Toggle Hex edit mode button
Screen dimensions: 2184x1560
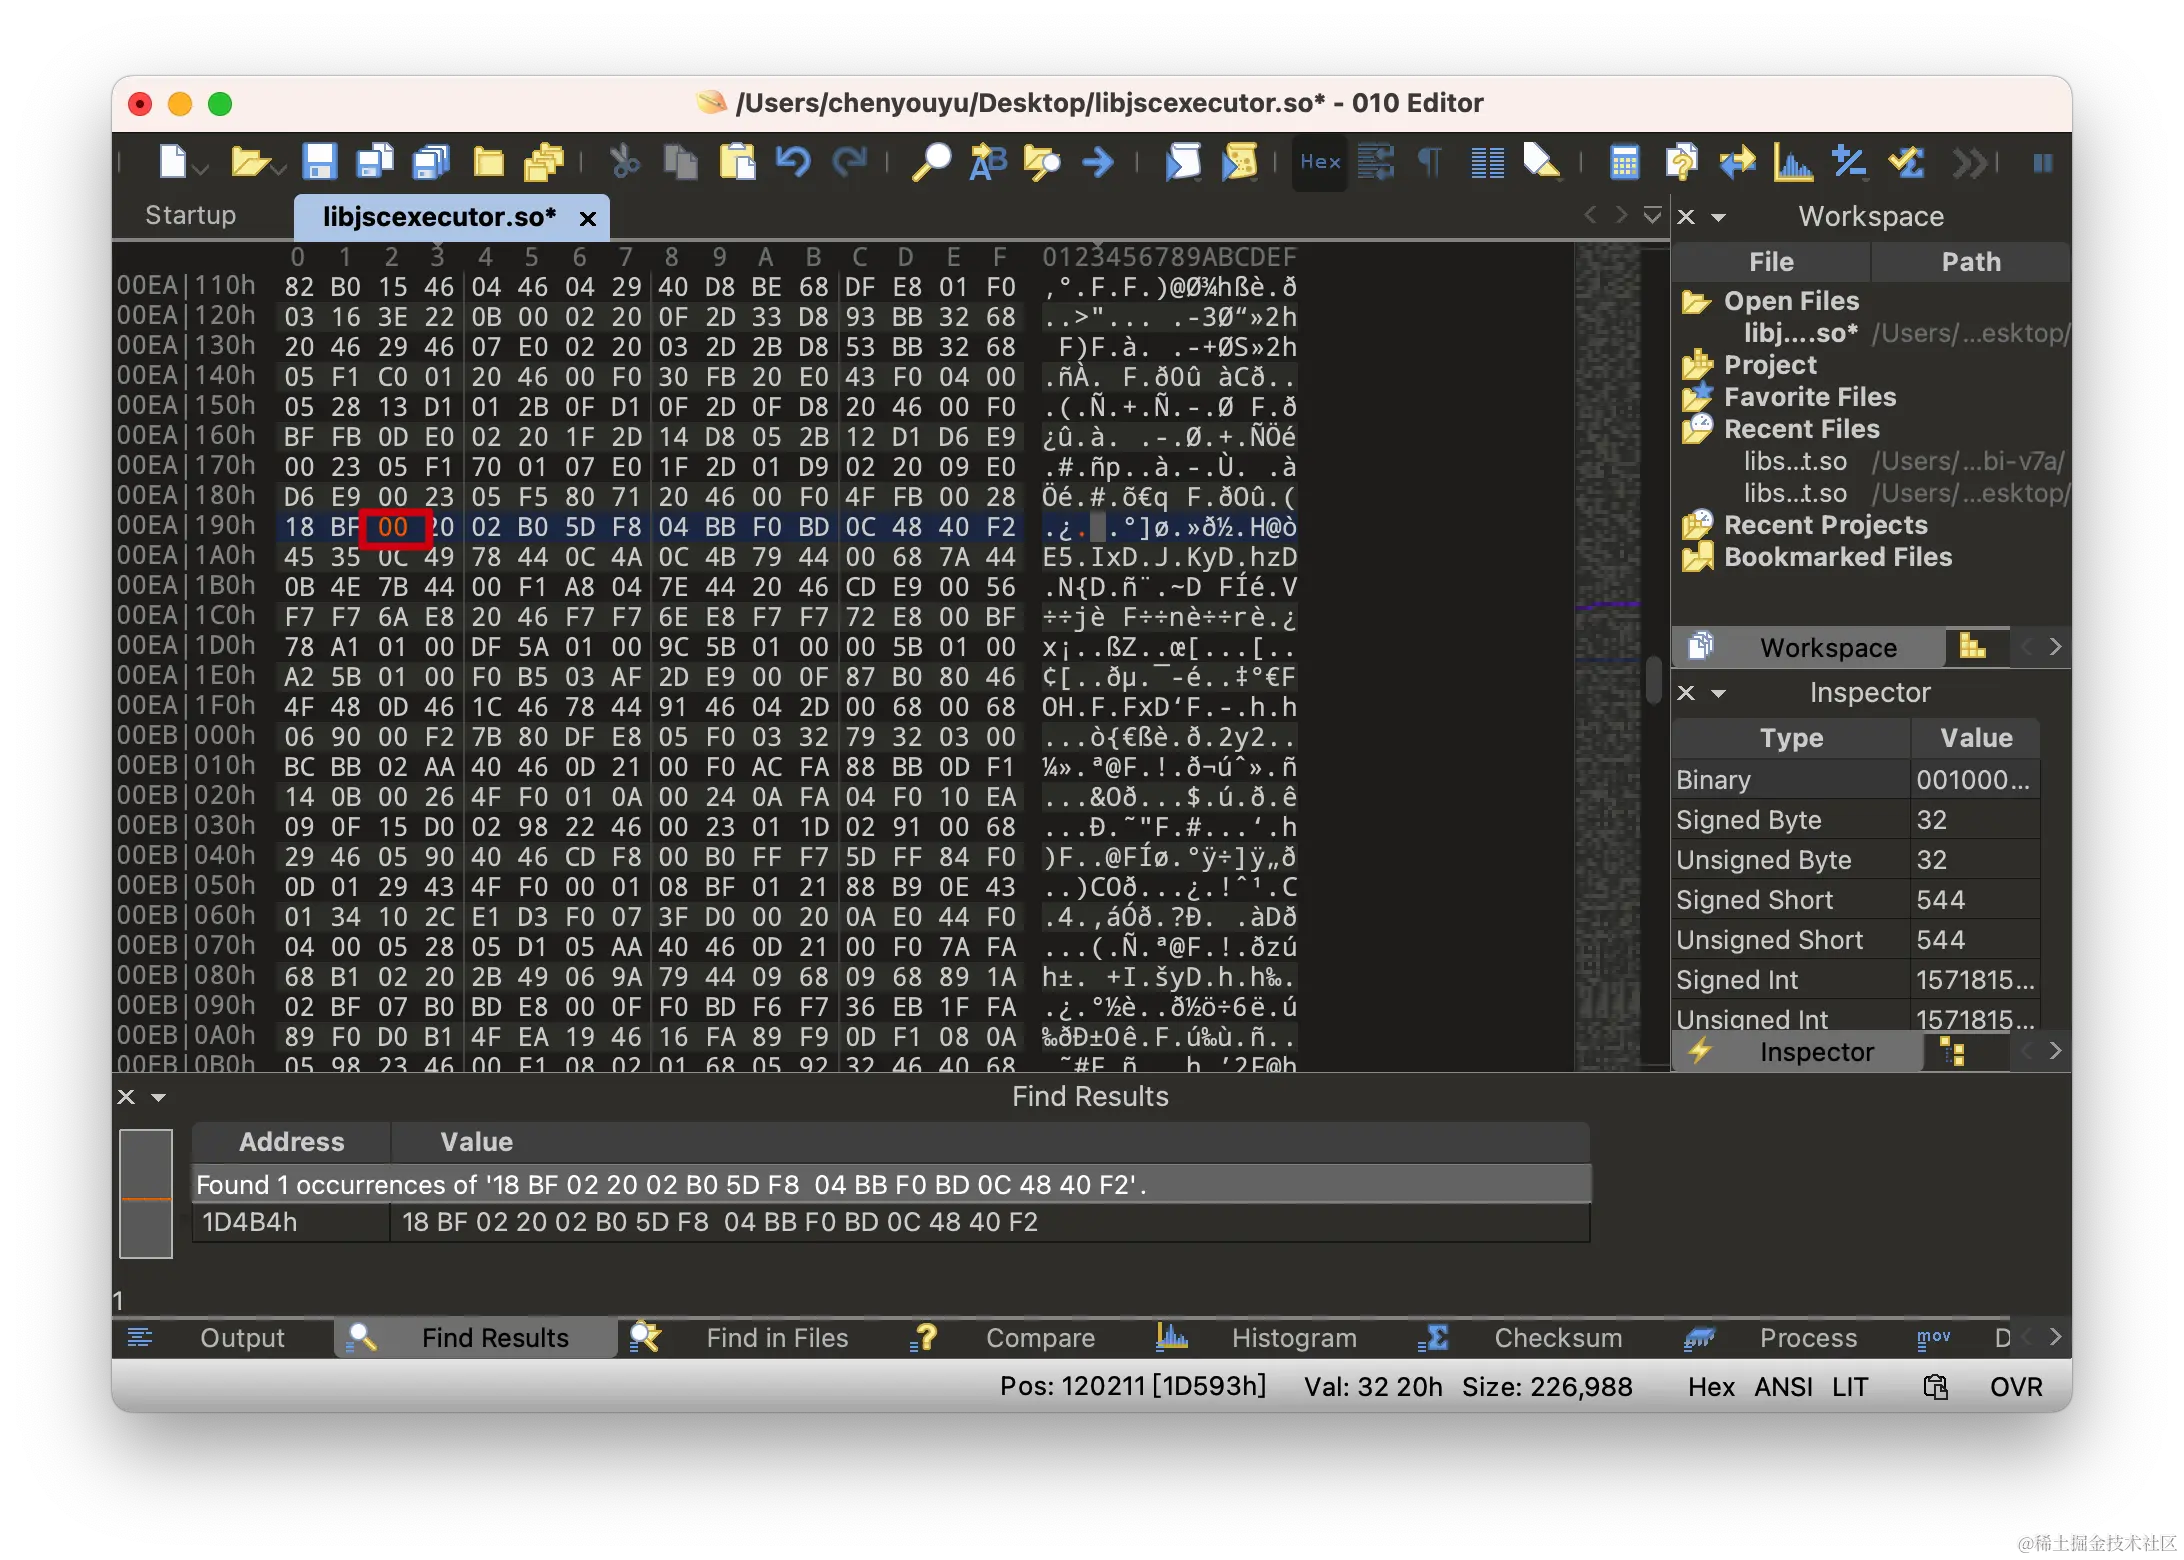point(1320,162)
